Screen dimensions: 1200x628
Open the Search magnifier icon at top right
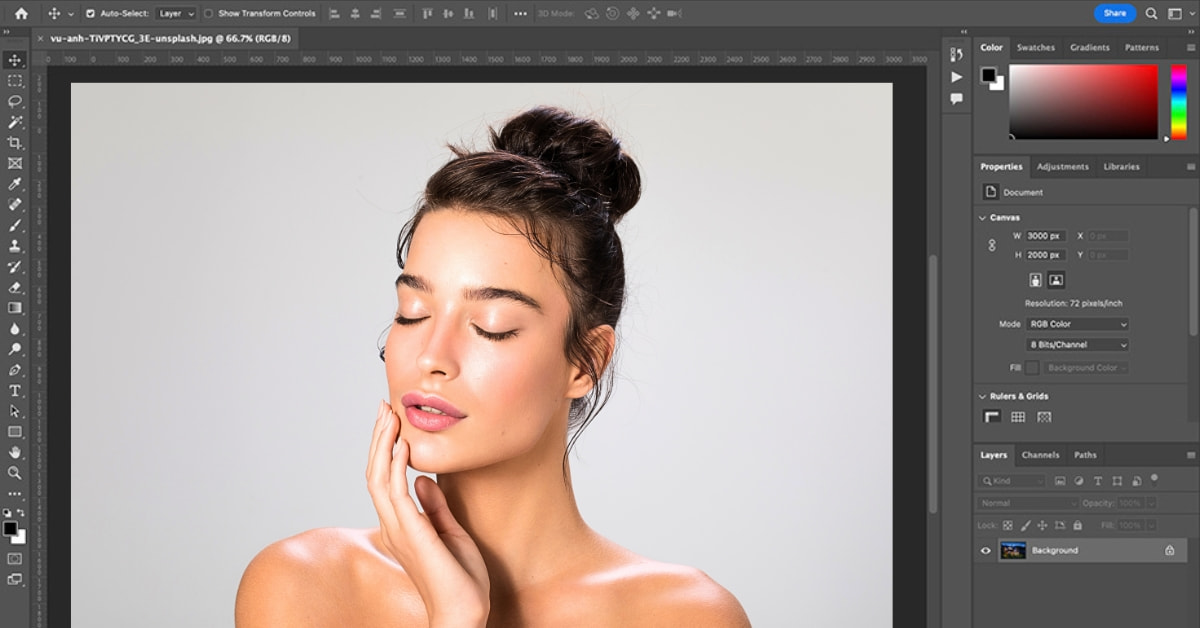(1151, 14)
